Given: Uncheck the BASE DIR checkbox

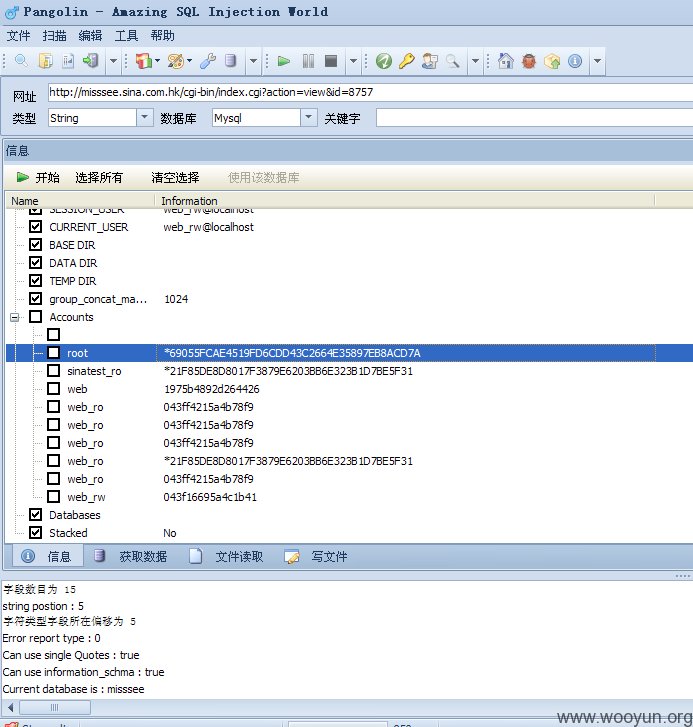Looking at the screenshot, I should point(35,244).
